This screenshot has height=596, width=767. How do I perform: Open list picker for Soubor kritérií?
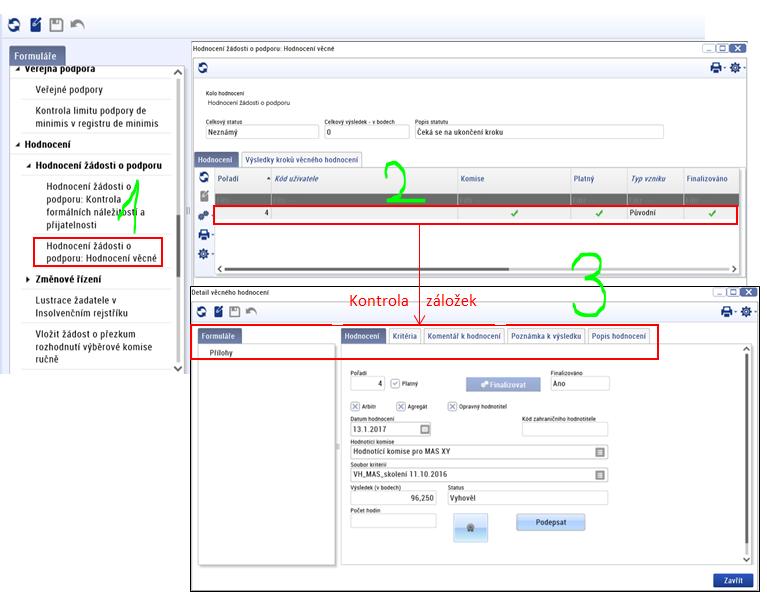(x=600, y=475)
